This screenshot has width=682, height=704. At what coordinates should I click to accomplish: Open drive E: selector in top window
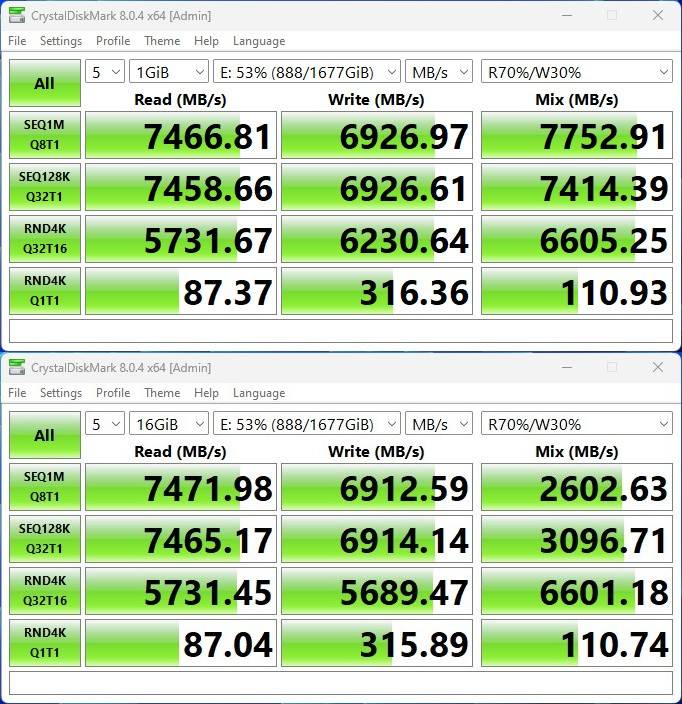pyautogui.click(x=307, y=72)
